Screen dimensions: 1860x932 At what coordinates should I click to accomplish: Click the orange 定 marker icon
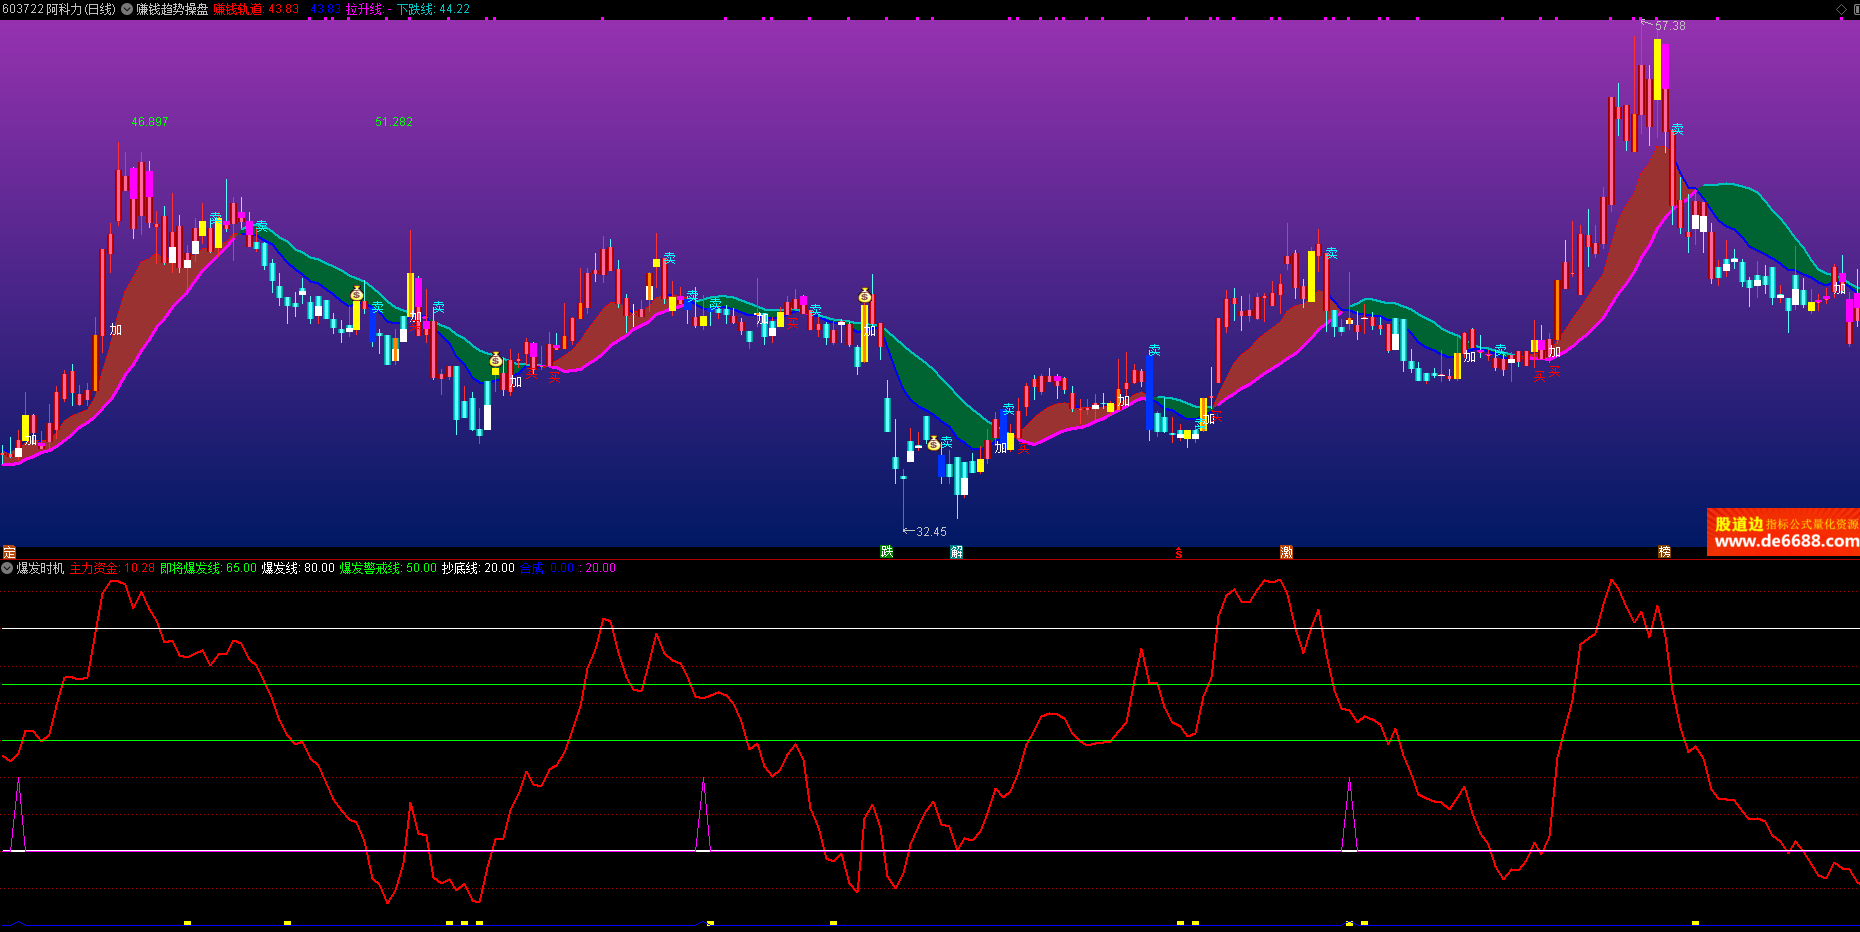coord(9,552)
